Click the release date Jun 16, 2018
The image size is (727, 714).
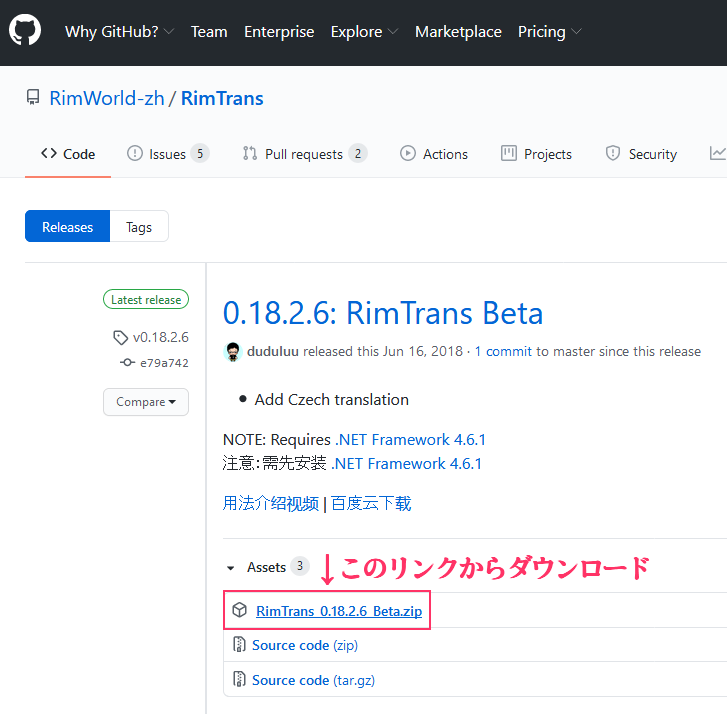point(422,351)
